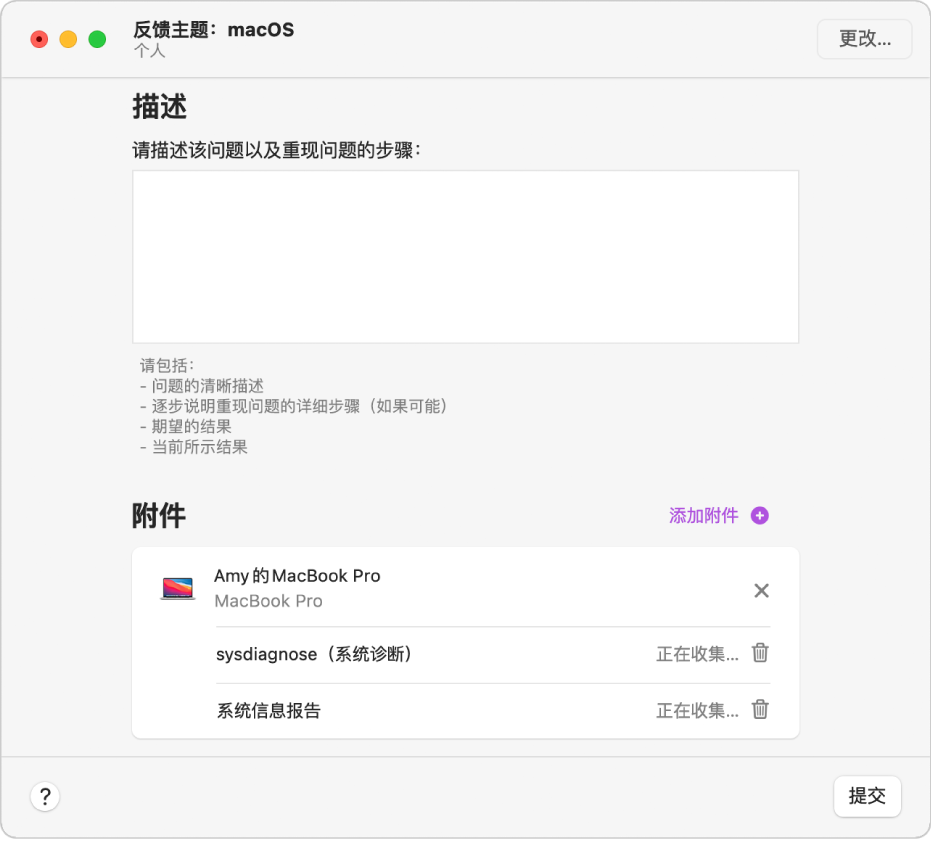Click the gray MacBook Pro model subtitle
Viewport: 931px width, 841px height.
tap(268, 601)
